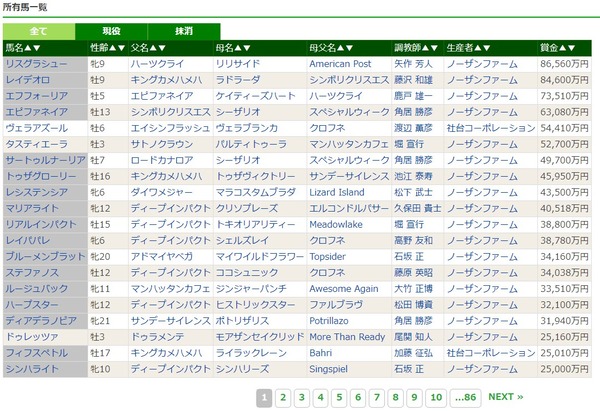The height and width of the screenshot is (411, 600).
Task: Click breeder 社台コーポレーション in ヴェラアズール row
Action: [x=491, y=128]
